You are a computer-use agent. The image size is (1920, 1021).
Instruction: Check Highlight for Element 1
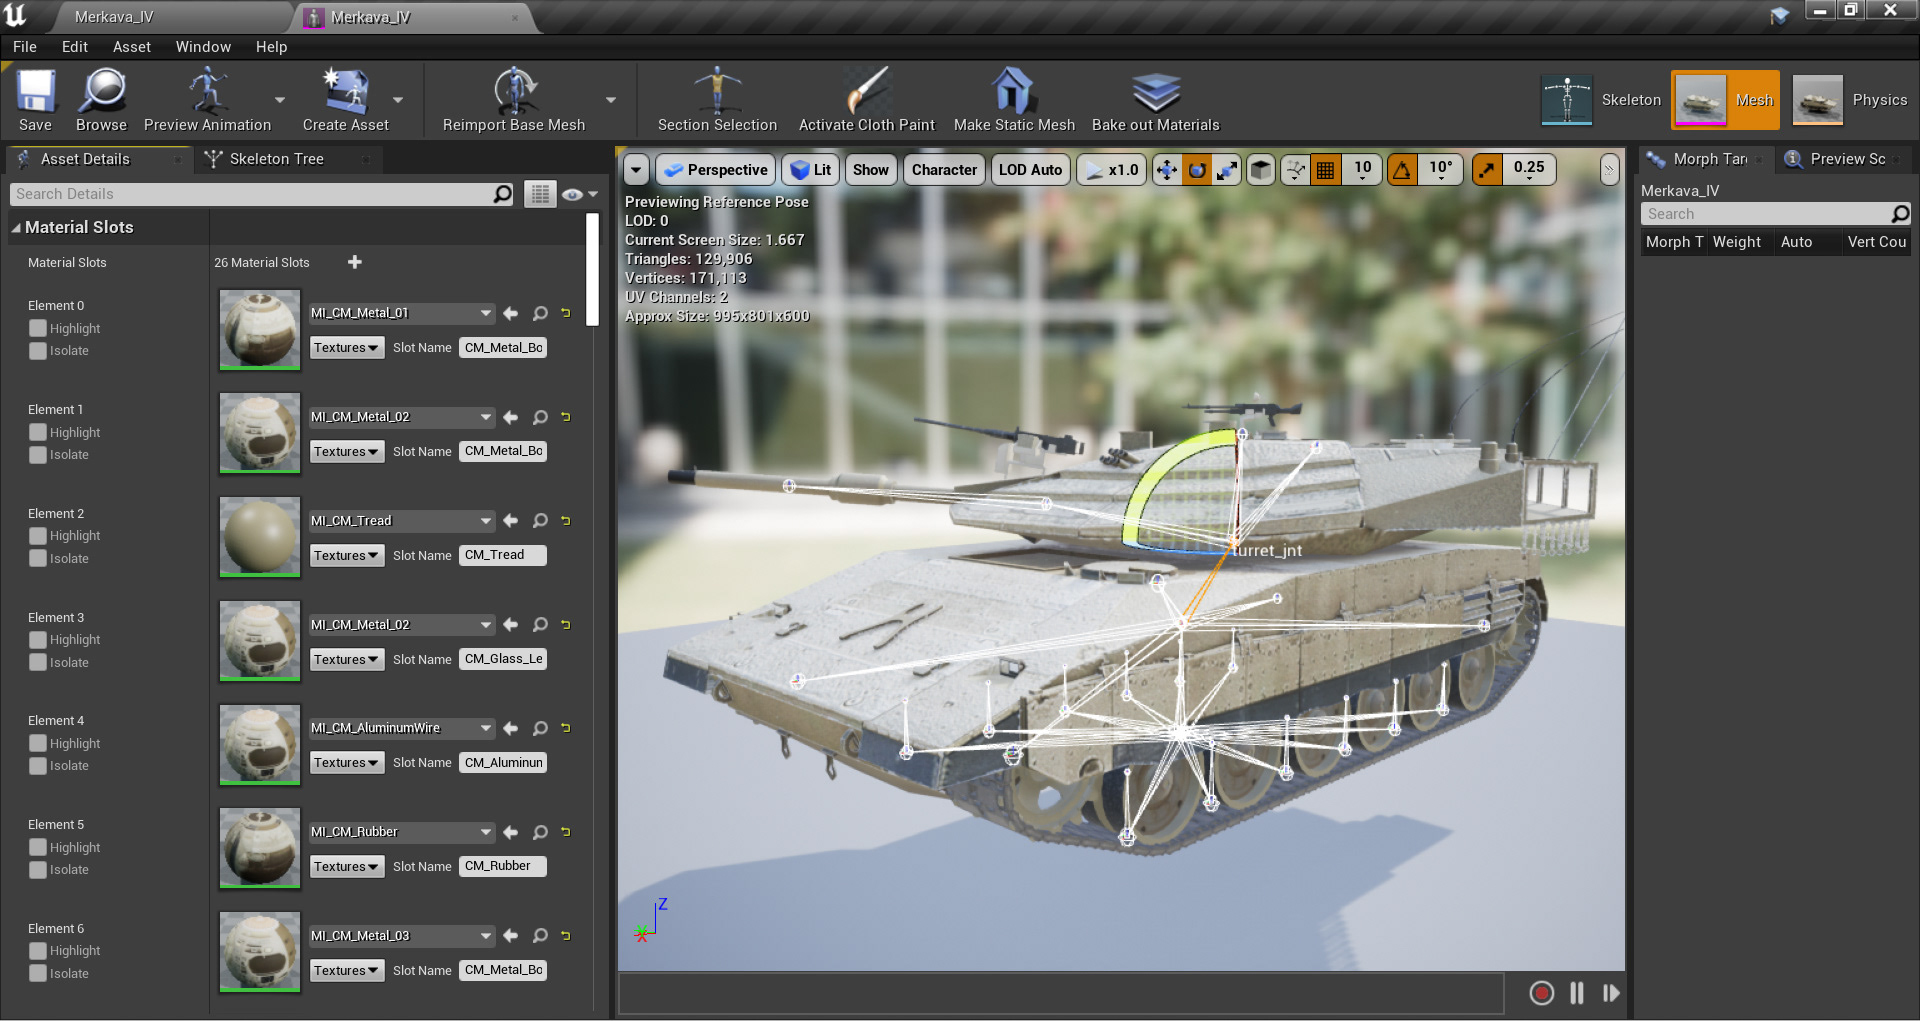pyautogui.click(x=38, y=432)
